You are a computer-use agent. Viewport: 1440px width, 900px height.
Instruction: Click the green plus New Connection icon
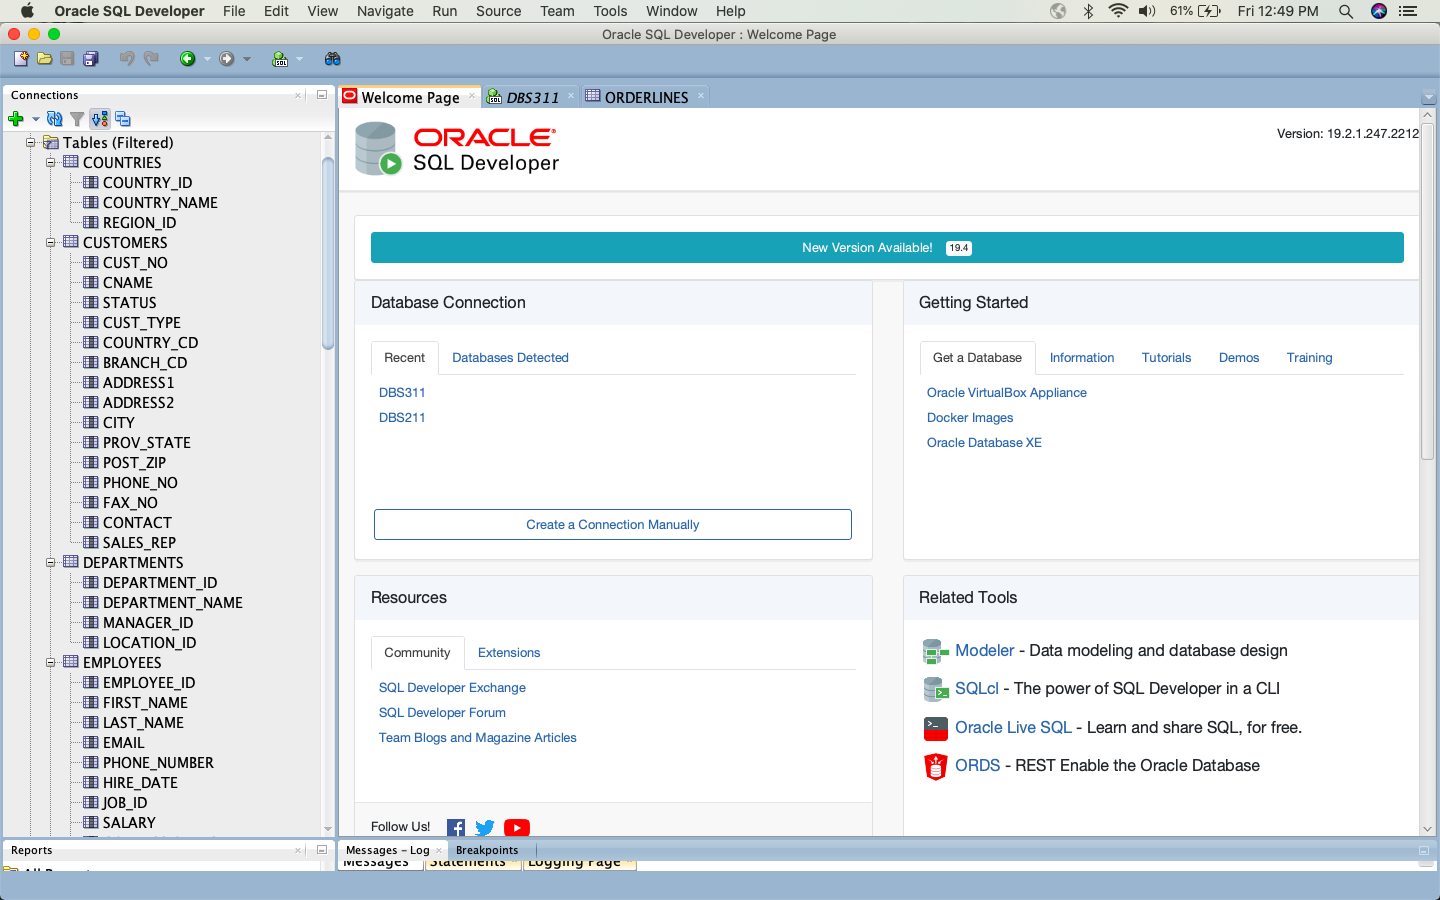tap(16, 119)
